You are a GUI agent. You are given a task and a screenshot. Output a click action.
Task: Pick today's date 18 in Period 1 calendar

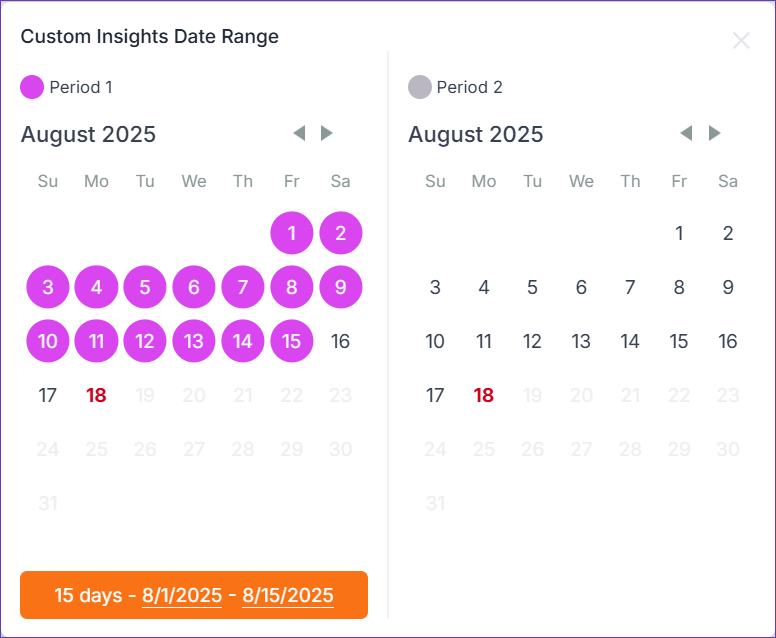[97, 395]
